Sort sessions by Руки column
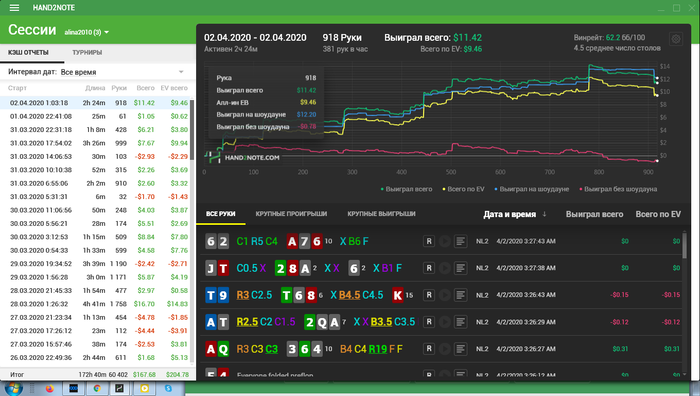Viewport: 700px width, 396px height. coord(119,88)
